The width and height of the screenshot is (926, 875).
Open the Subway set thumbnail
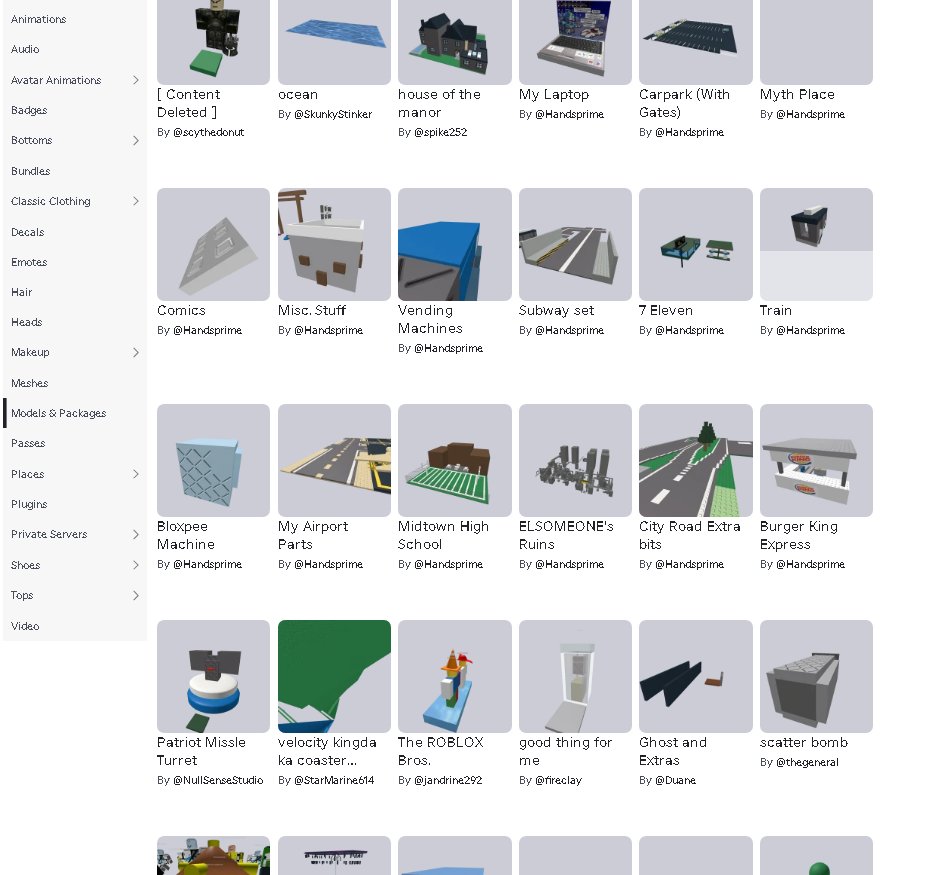[x=575, y=244]
